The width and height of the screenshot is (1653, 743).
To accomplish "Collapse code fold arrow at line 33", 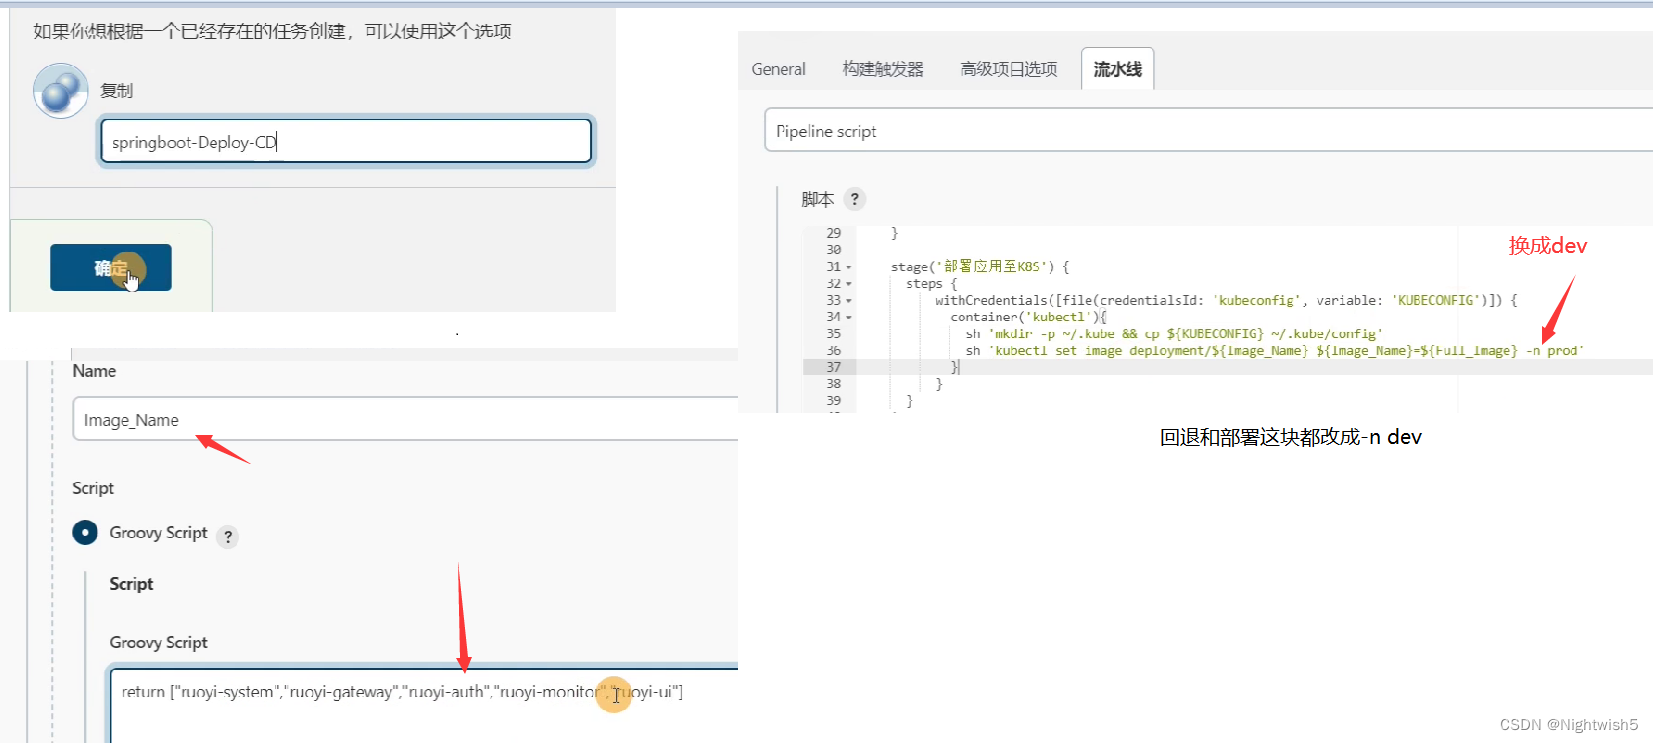I will pyautogui.click(x=849, y=301).
